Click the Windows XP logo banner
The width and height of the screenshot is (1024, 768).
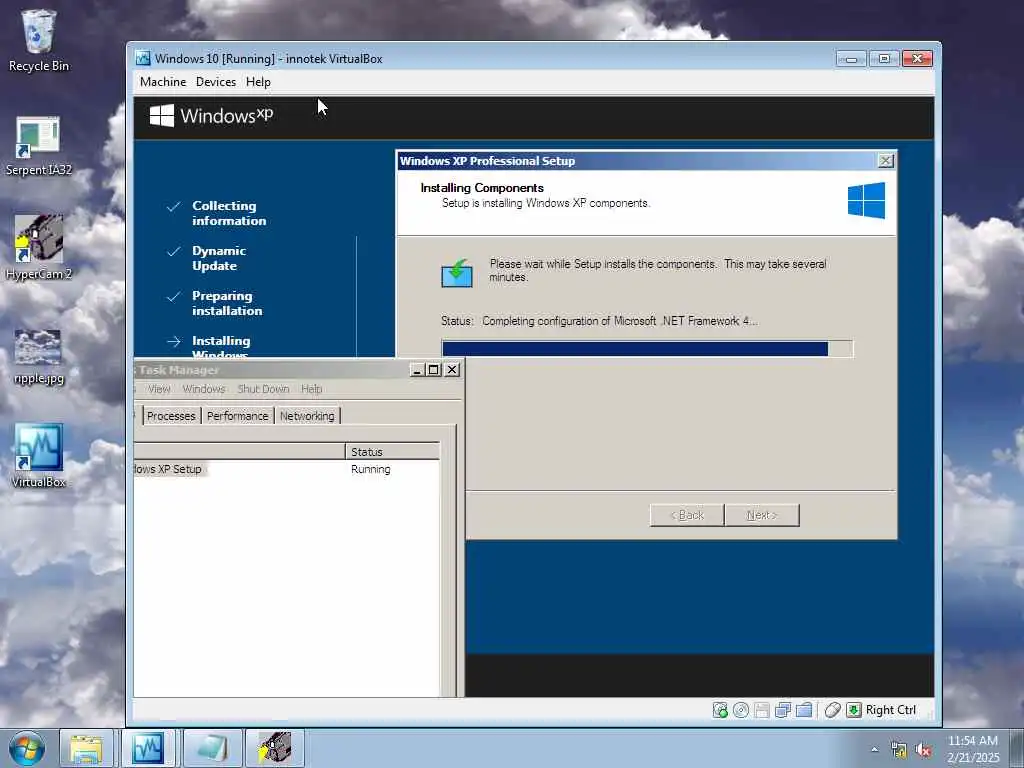211,116
